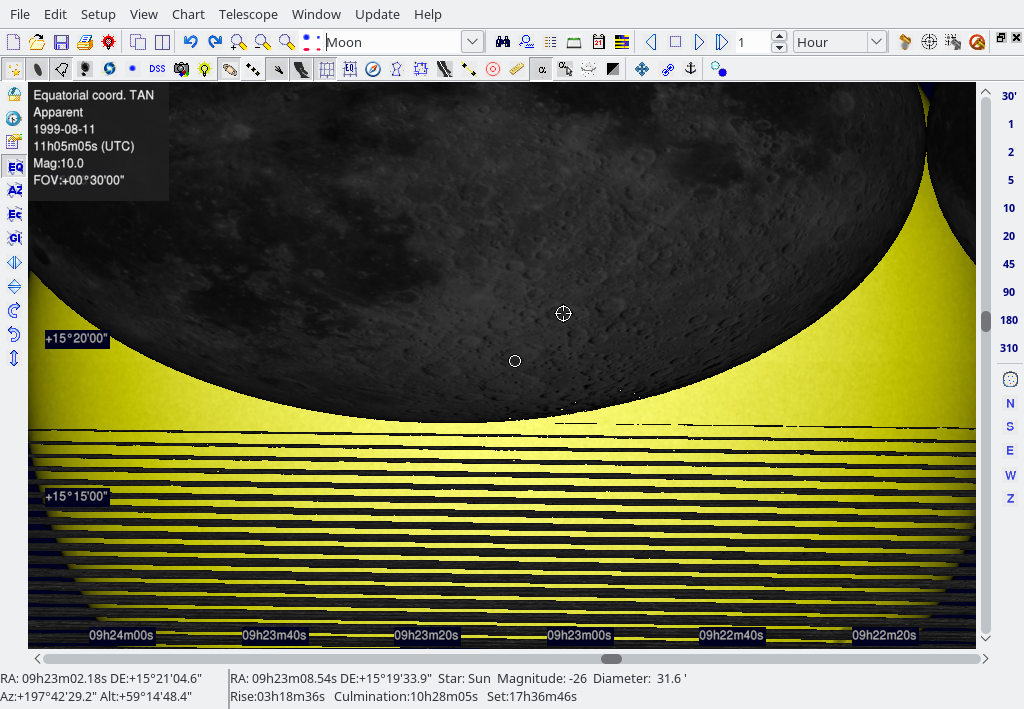1024x709 pixels.
Task: Click the compass icon in toolbar
Action: pyautogui.click(x=373, y=69)
